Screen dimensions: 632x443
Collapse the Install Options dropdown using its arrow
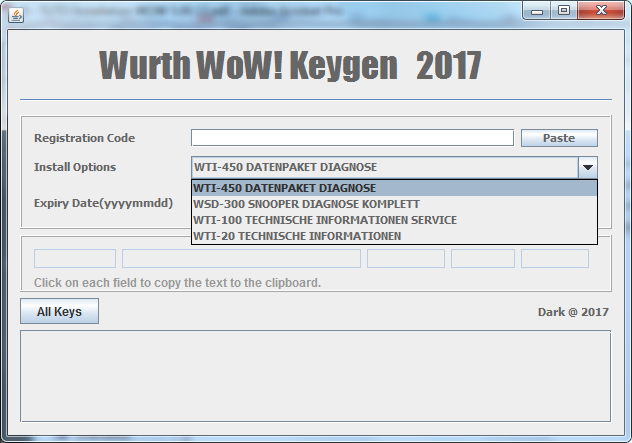click(x=588, y=167)
